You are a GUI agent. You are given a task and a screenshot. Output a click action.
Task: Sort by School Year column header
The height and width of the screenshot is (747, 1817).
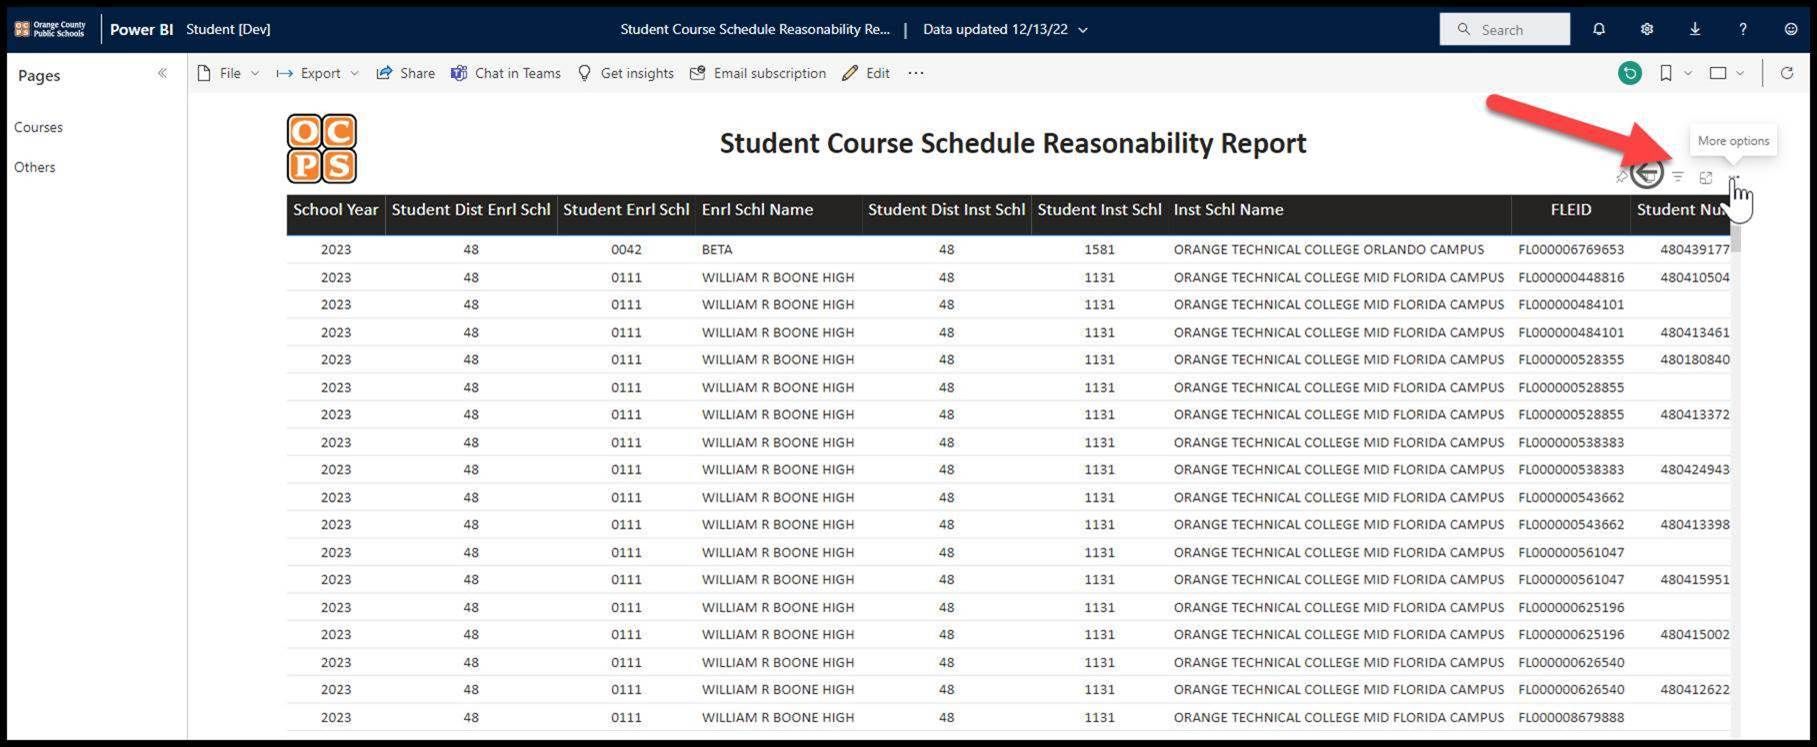(x=336, y=210)
